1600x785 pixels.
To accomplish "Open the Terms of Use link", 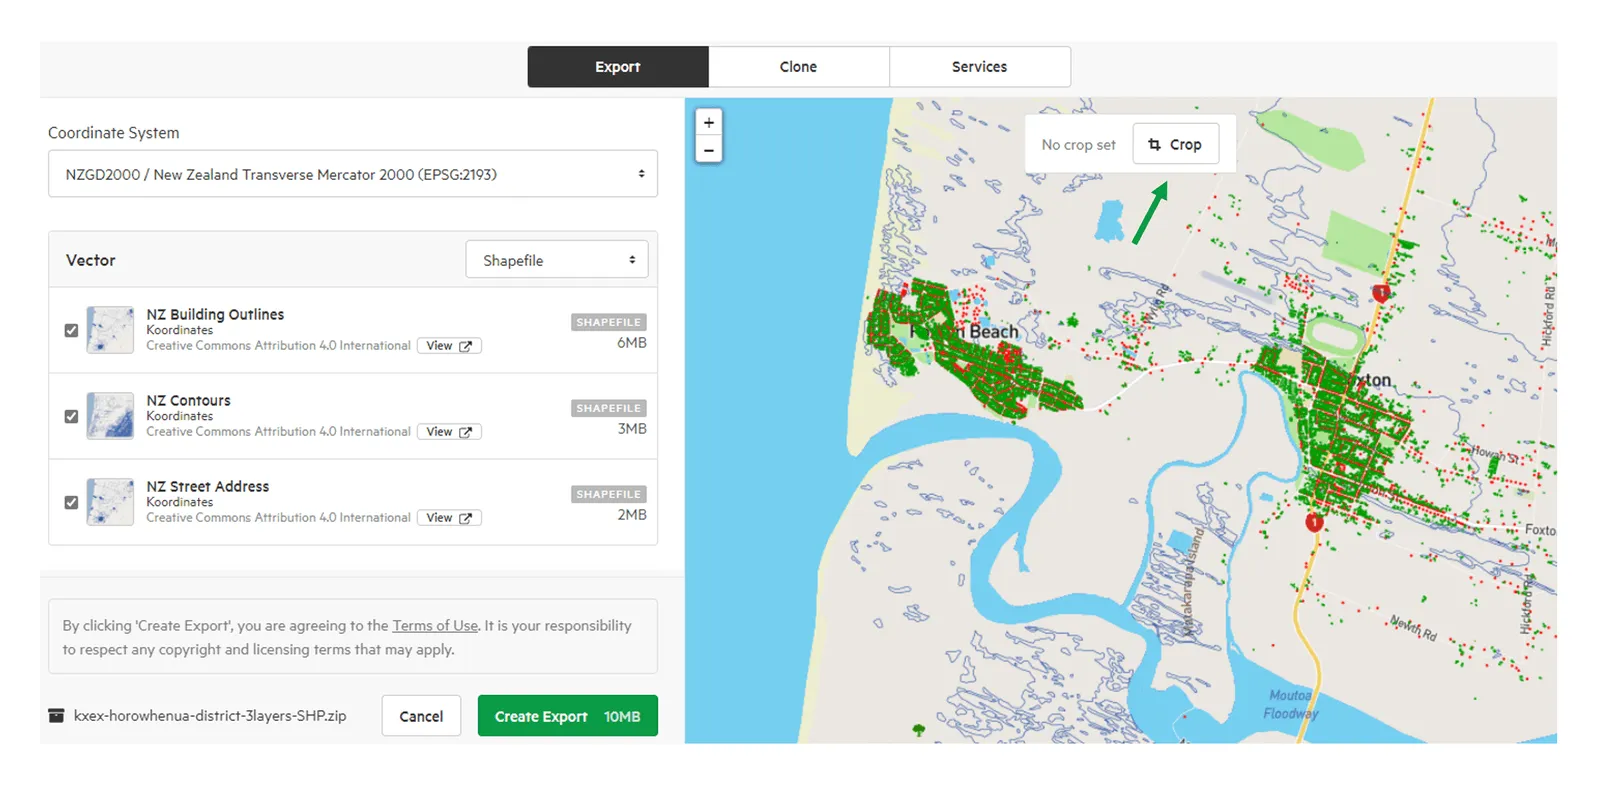I will point(435,626).
